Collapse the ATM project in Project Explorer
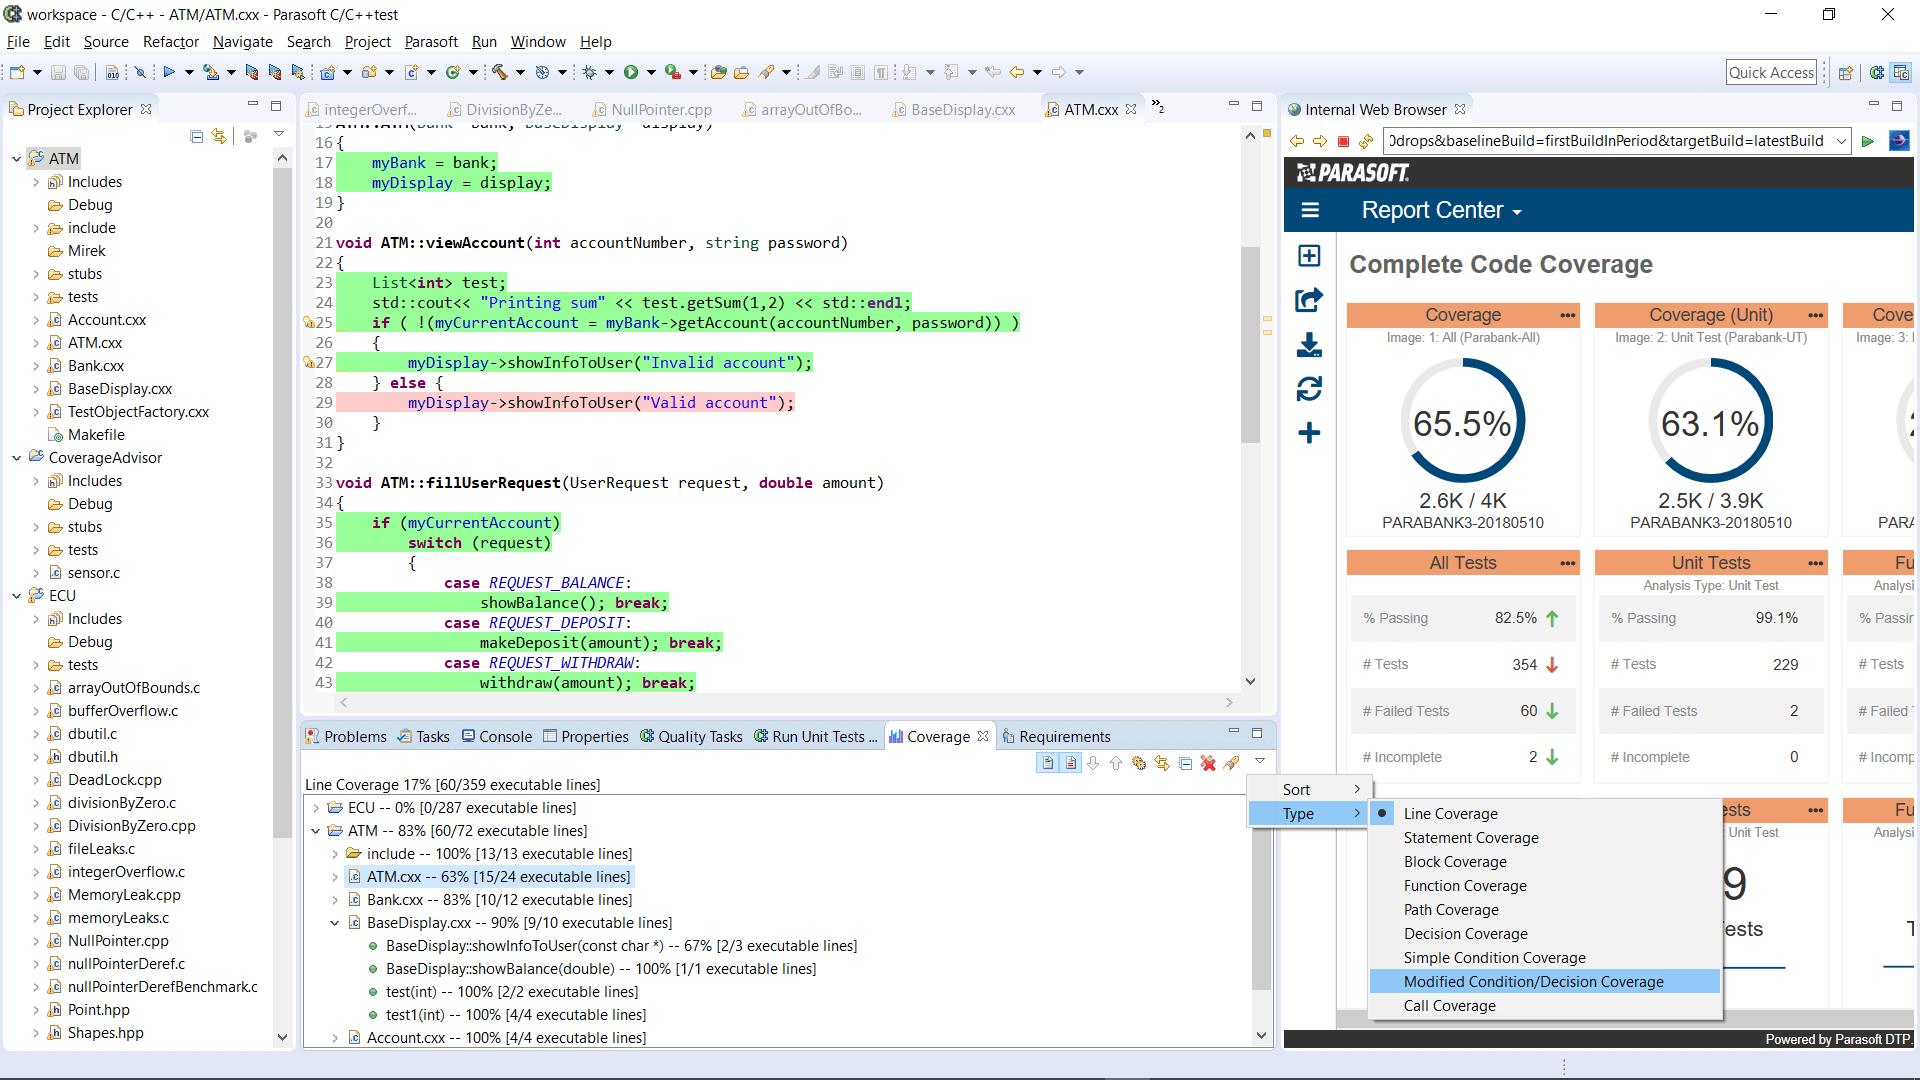The image size is (1920, 1080). [17, 158]
